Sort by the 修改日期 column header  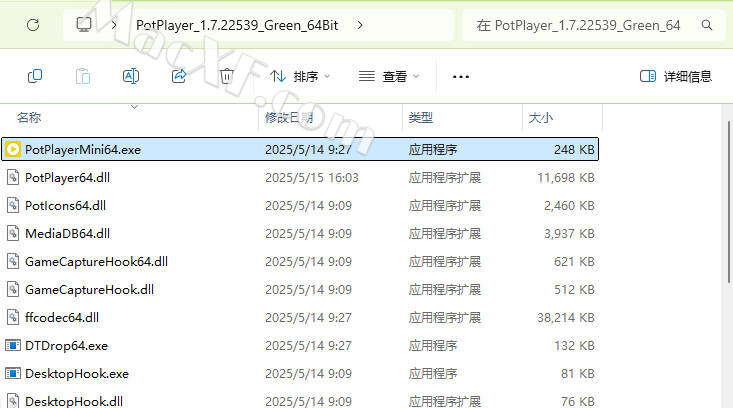pyautogui.click(x=289, y=117)
